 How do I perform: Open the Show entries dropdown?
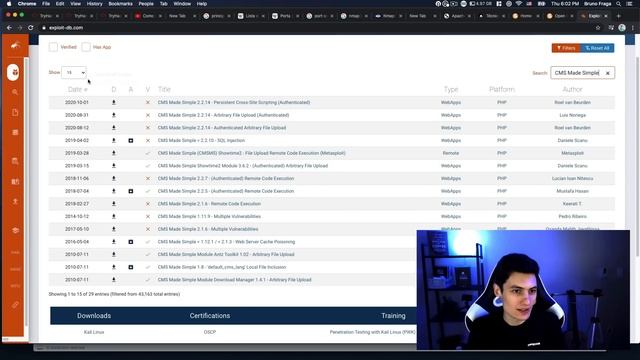[74, 73]
